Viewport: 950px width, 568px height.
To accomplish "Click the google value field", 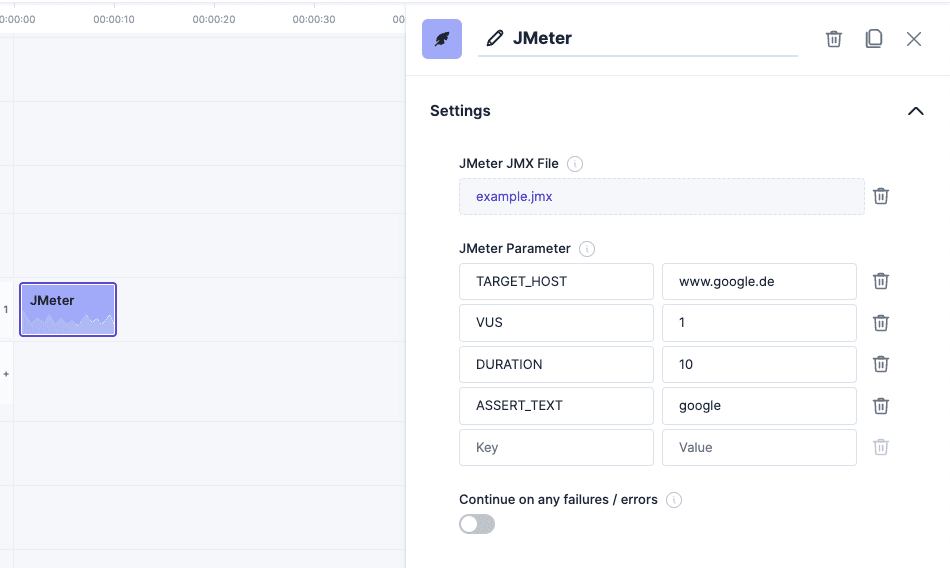I will (759, 406).
